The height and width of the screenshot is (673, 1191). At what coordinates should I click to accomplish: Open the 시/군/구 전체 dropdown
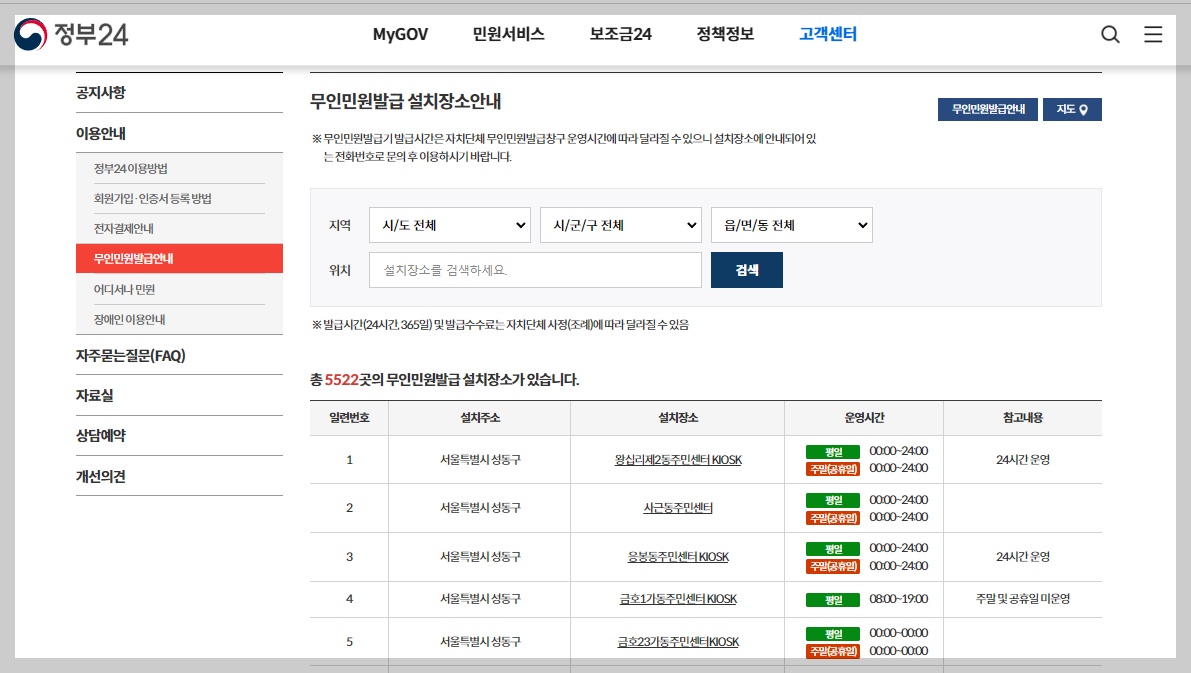click(620, 225)
